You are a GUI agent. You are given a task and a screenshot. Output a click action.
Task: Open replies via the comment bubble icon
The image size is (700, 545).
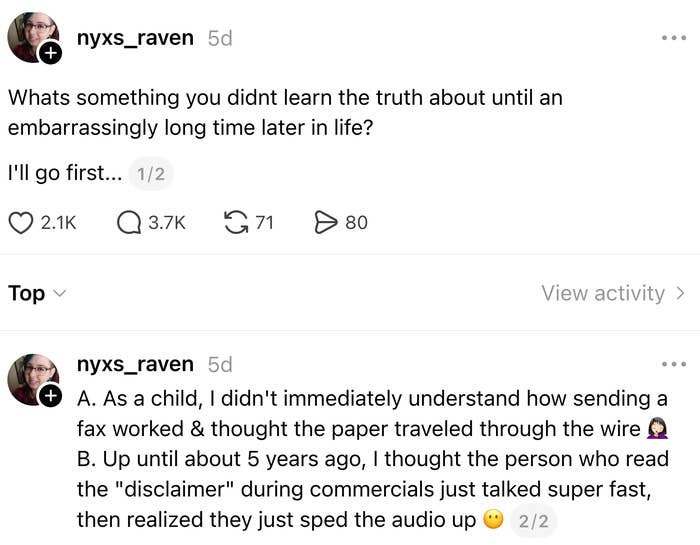(x=129, y=222)
